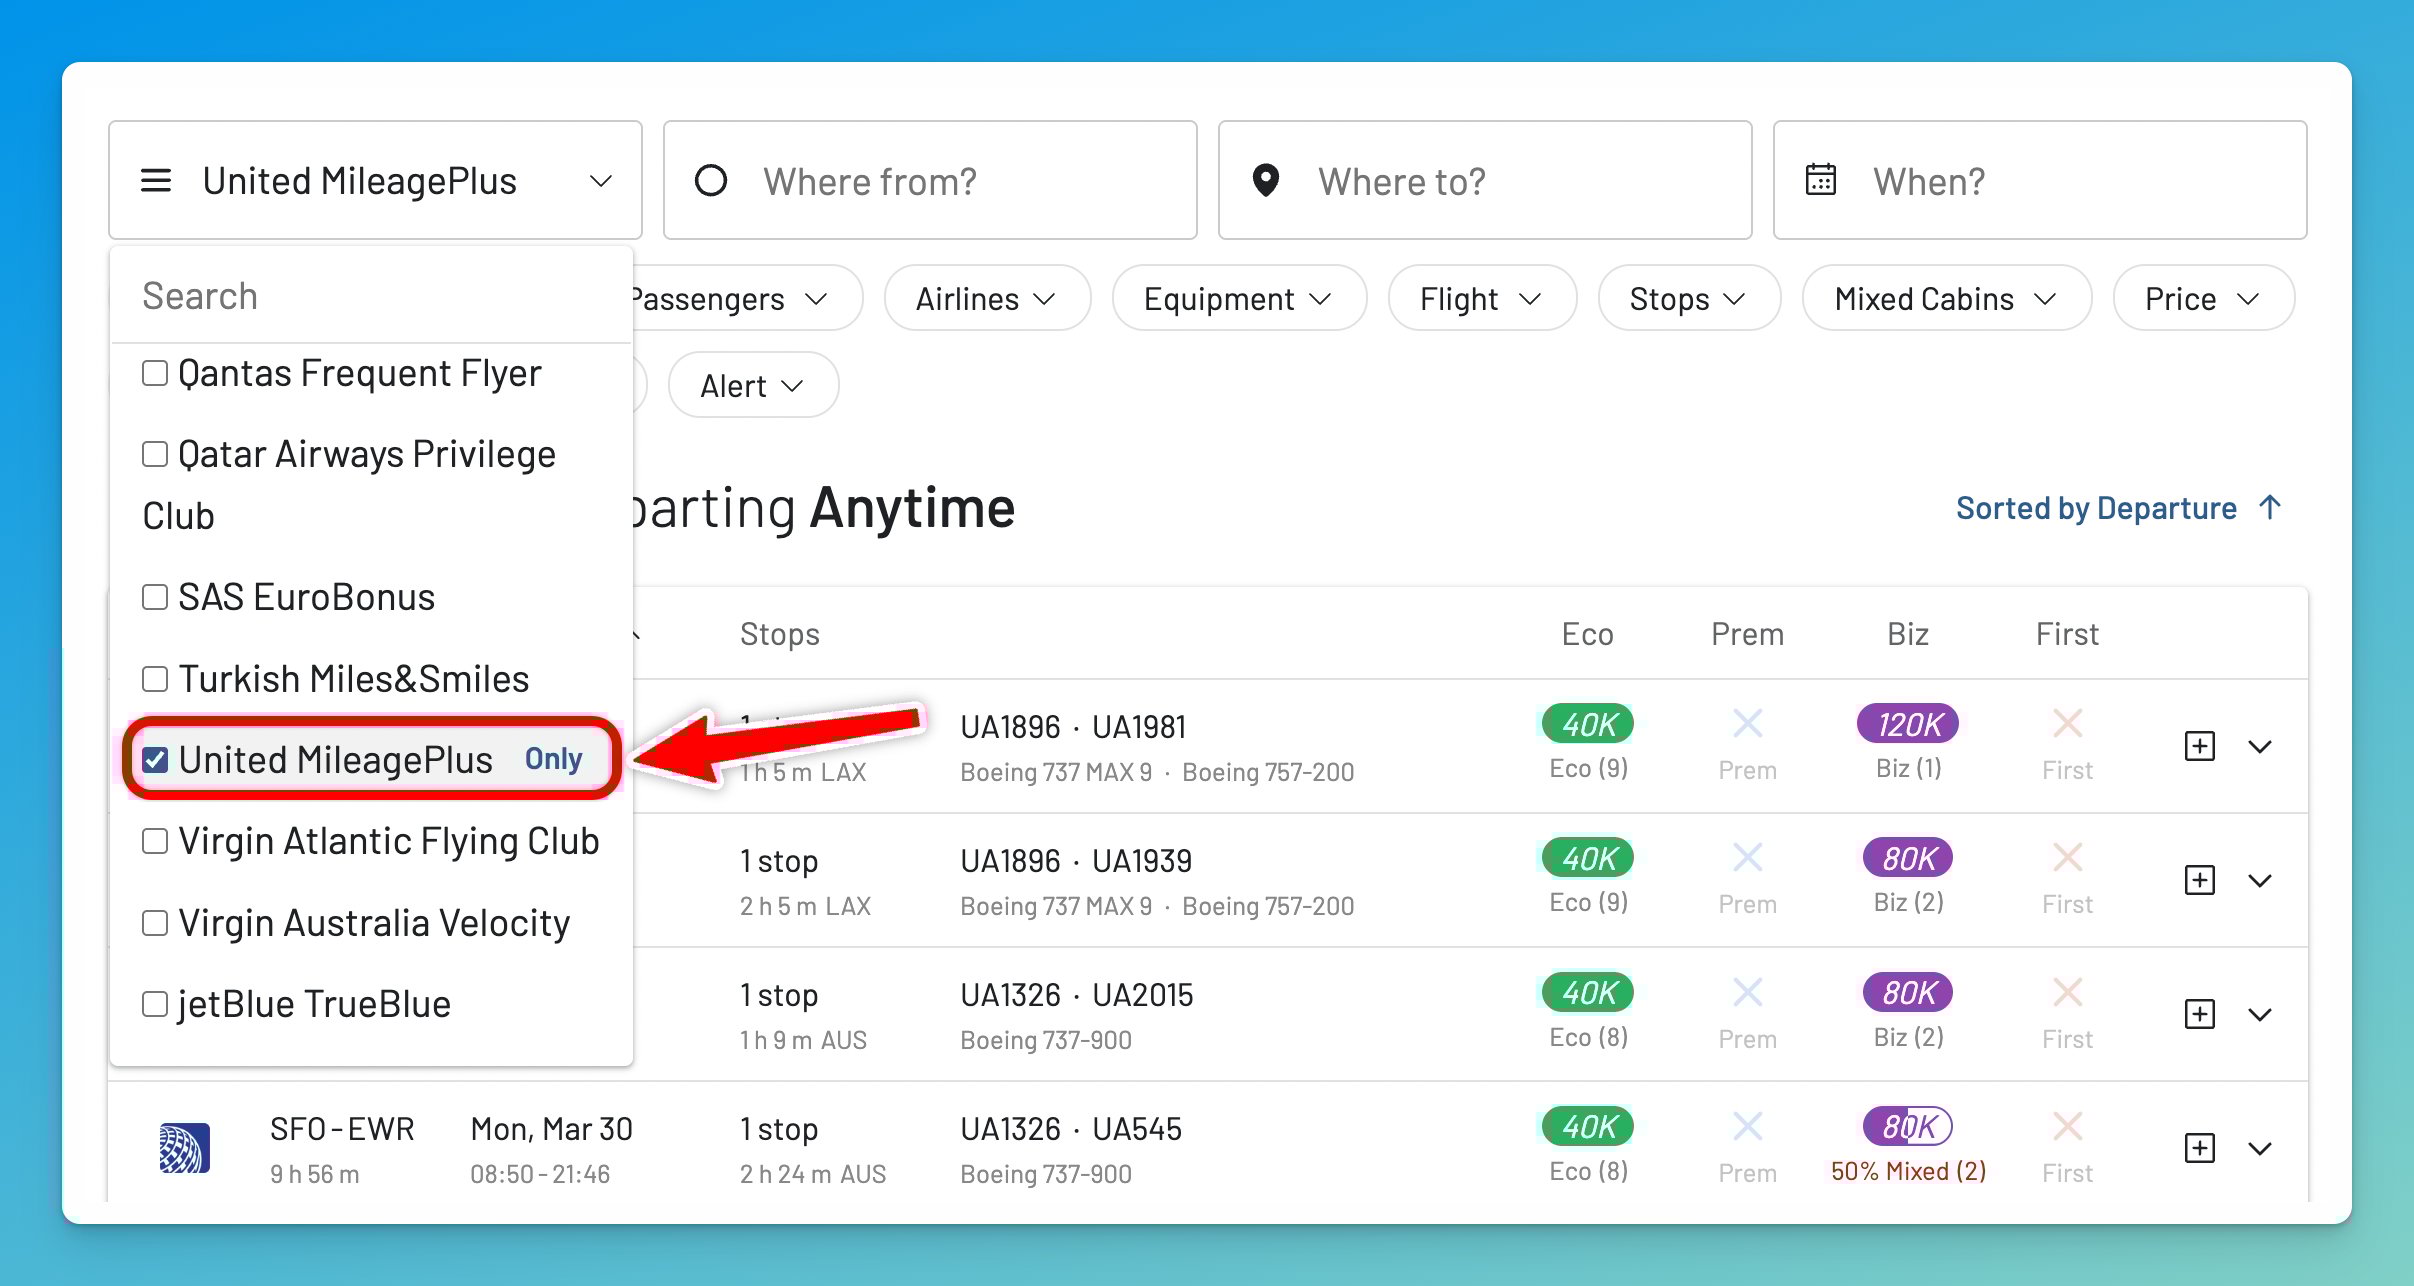Click the circle origin icon in Where from
Screen dimensions: 2414x1286
[710, 181]
